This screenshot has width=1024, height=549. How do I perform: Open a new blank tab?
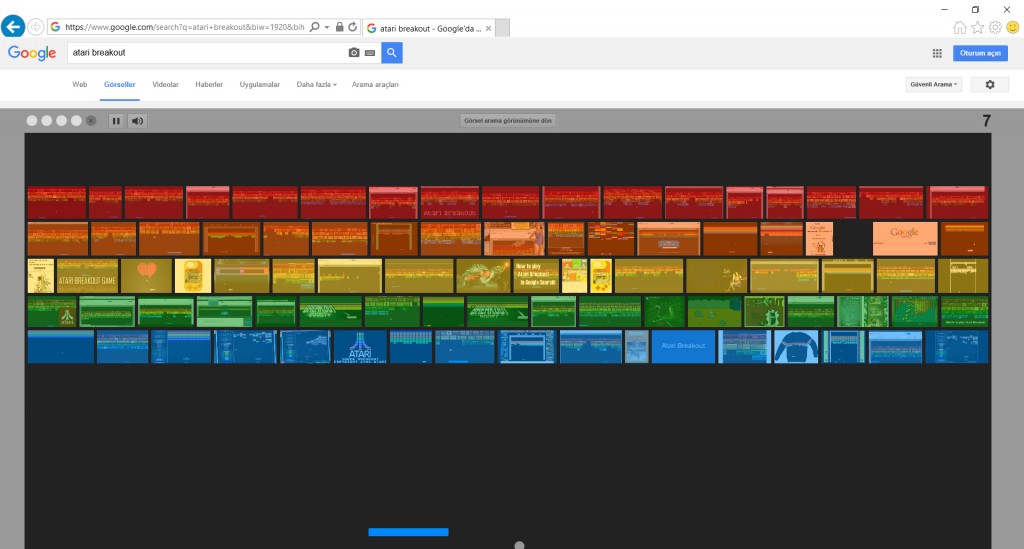(x=502, y=28)
